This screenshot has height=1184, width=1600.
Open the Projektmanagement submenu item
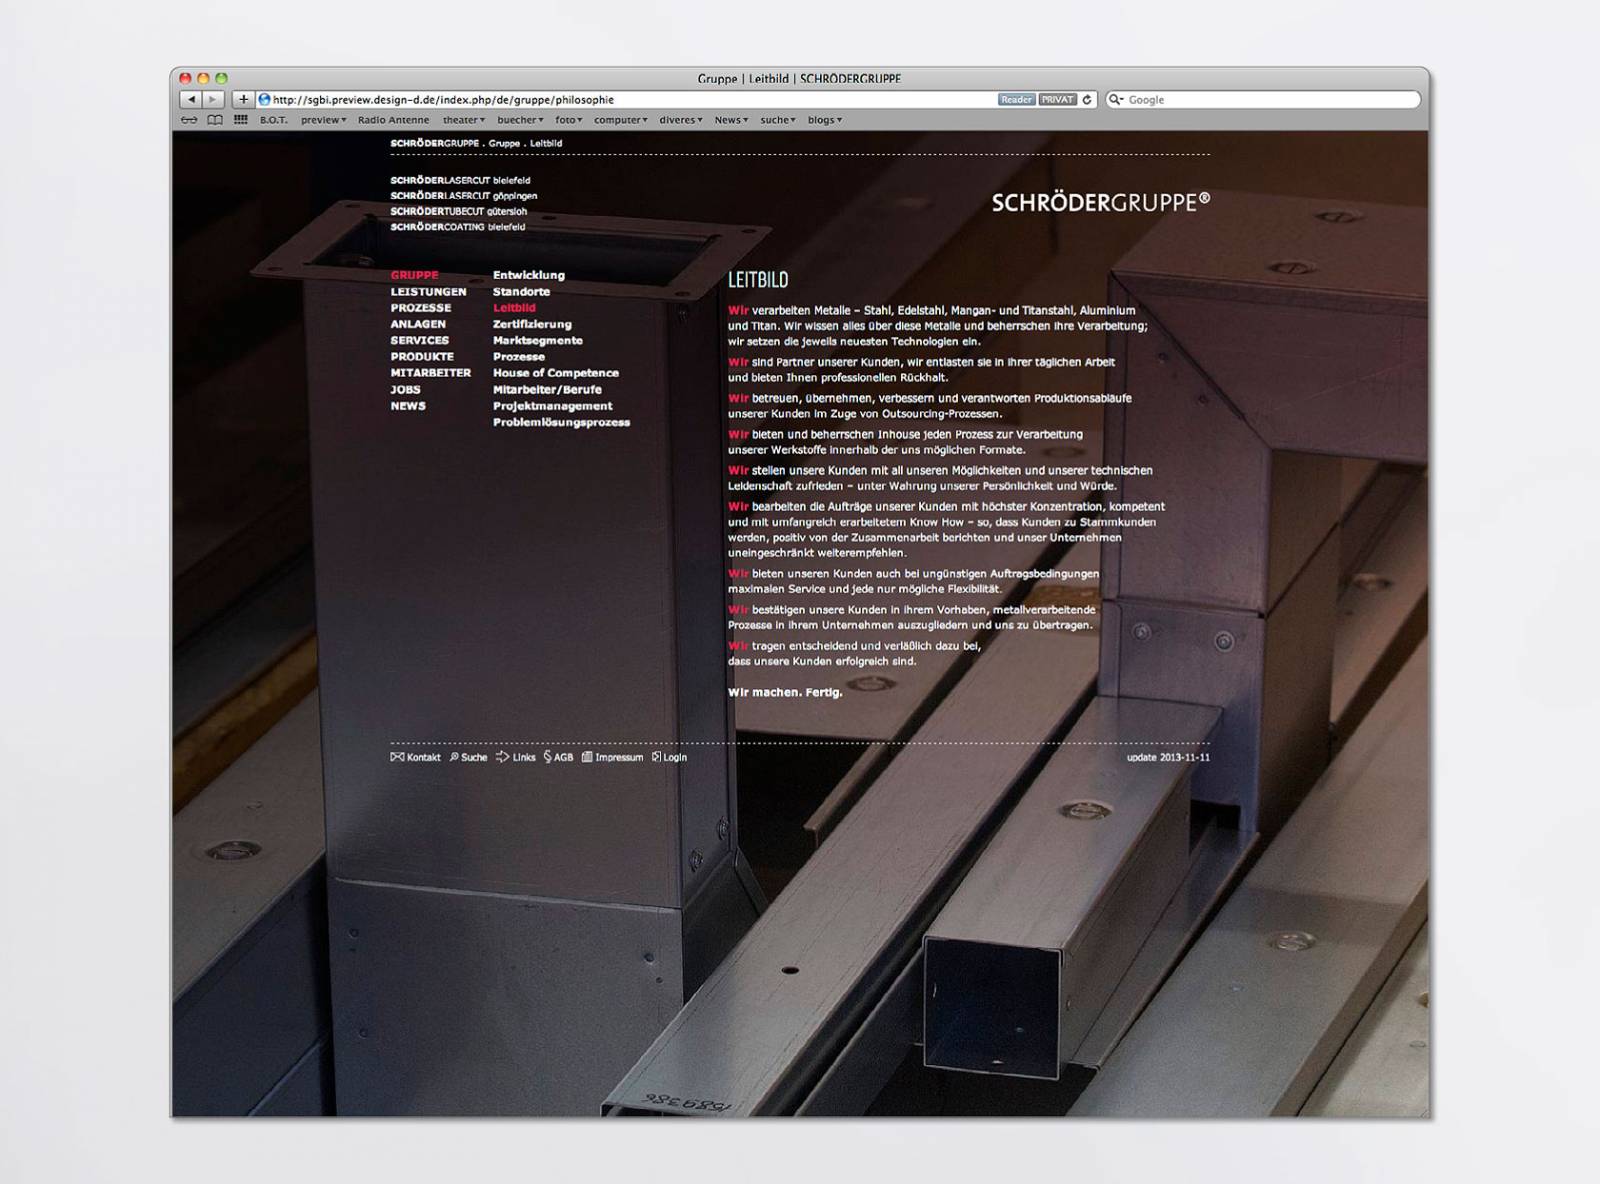click(553, 406)
